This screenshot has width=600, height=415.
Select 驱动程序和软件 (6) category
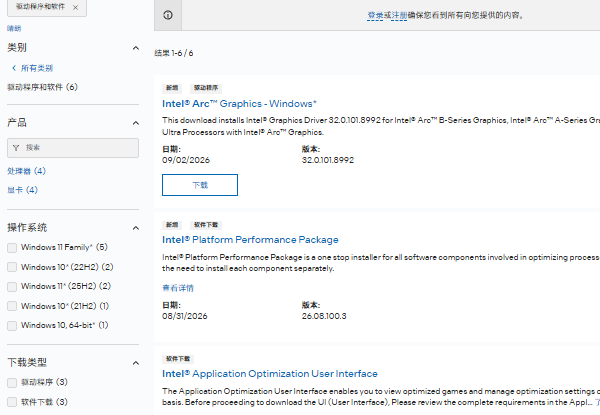[42, 87]
